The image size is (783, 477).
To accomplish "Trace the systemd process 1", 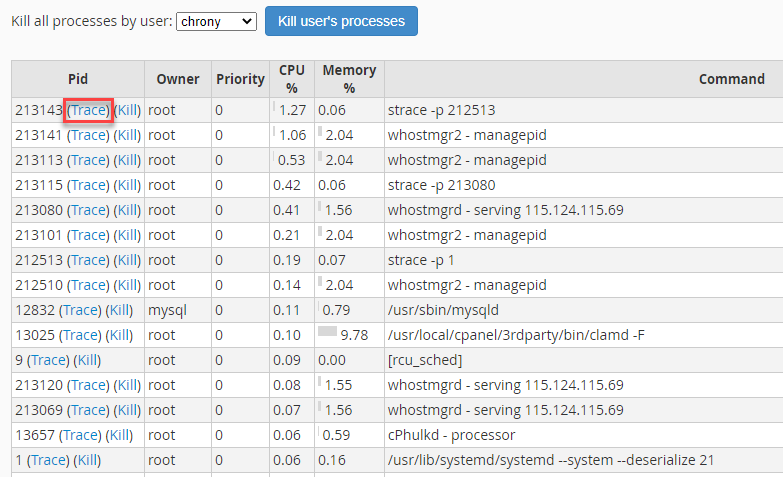I will pyautogui.click(x=48, y=460).
